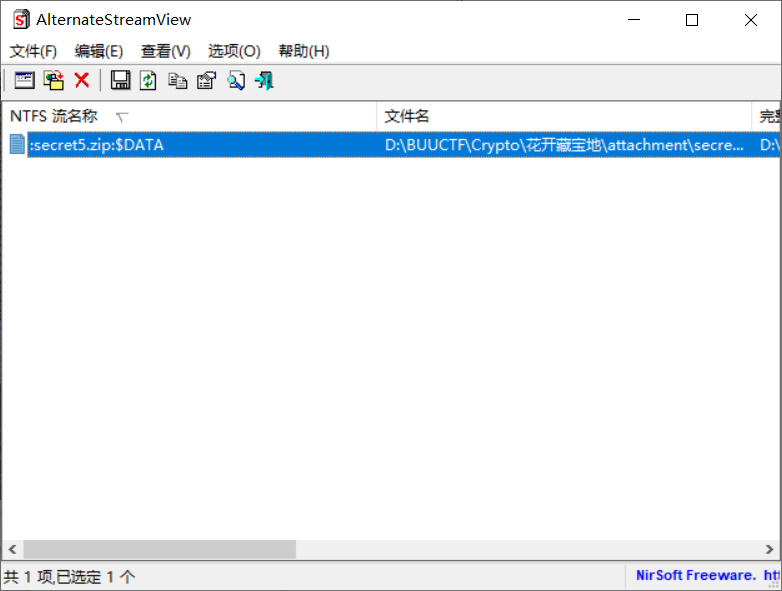Click the Copy selected items icon
Image resolution: width=782 pixels, height=591 pixels.
[x=178, y=80]
